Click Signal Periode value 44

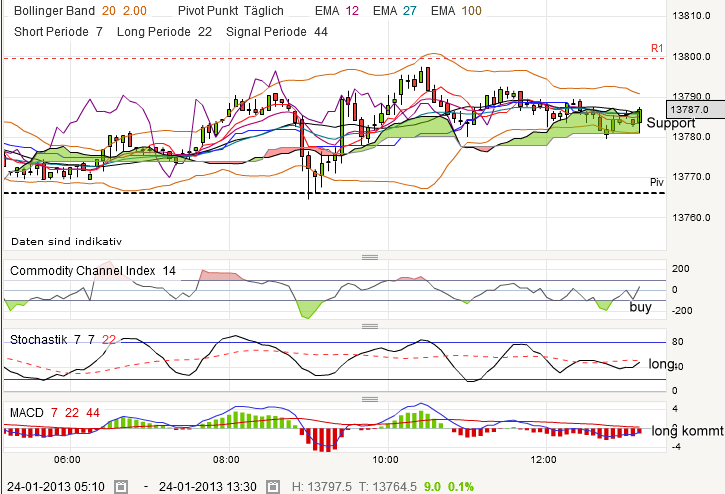pyautogui.click(x=320, y=32)
